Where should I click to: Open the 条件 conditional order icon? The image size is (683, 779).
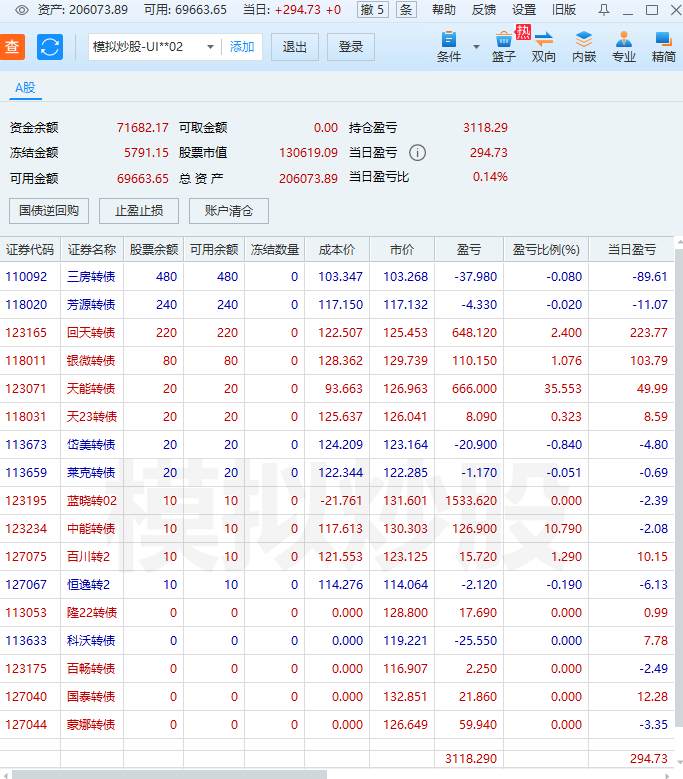[449, 46]
